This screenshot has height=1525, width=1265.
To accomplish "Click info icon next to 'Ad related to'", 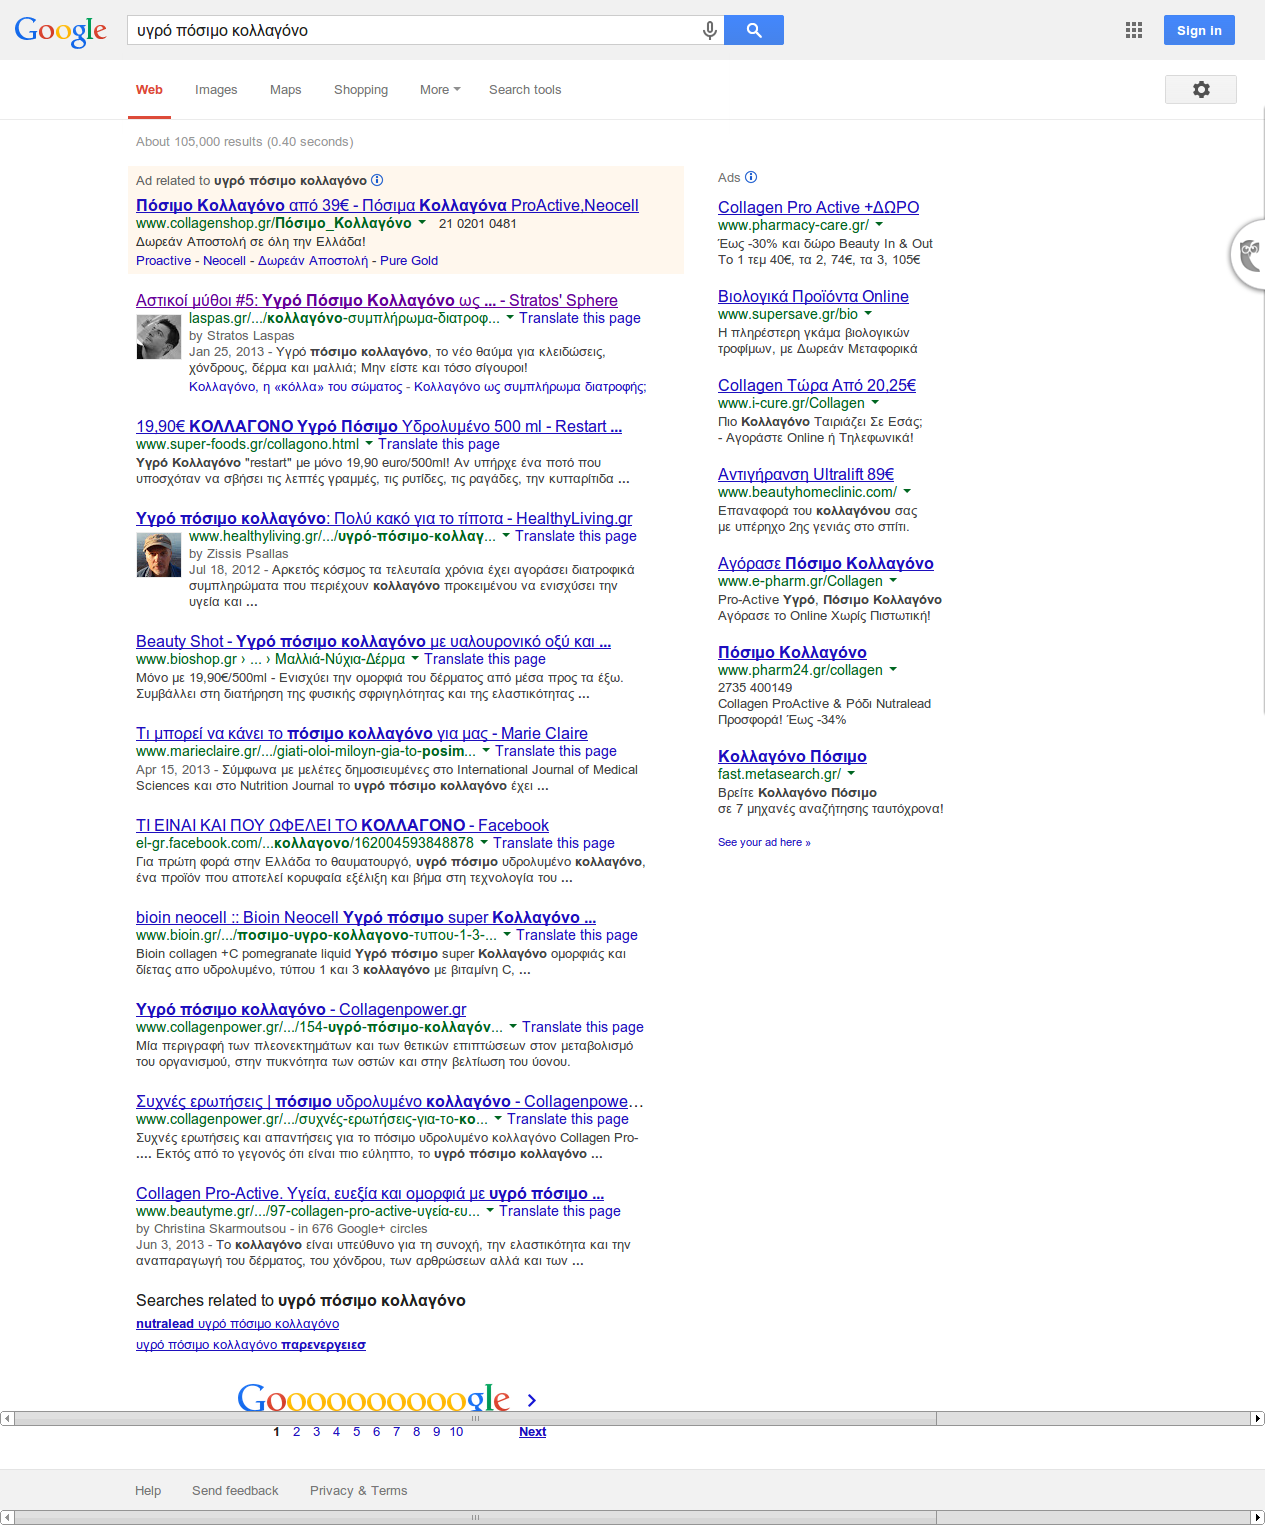I will [377, 180].
